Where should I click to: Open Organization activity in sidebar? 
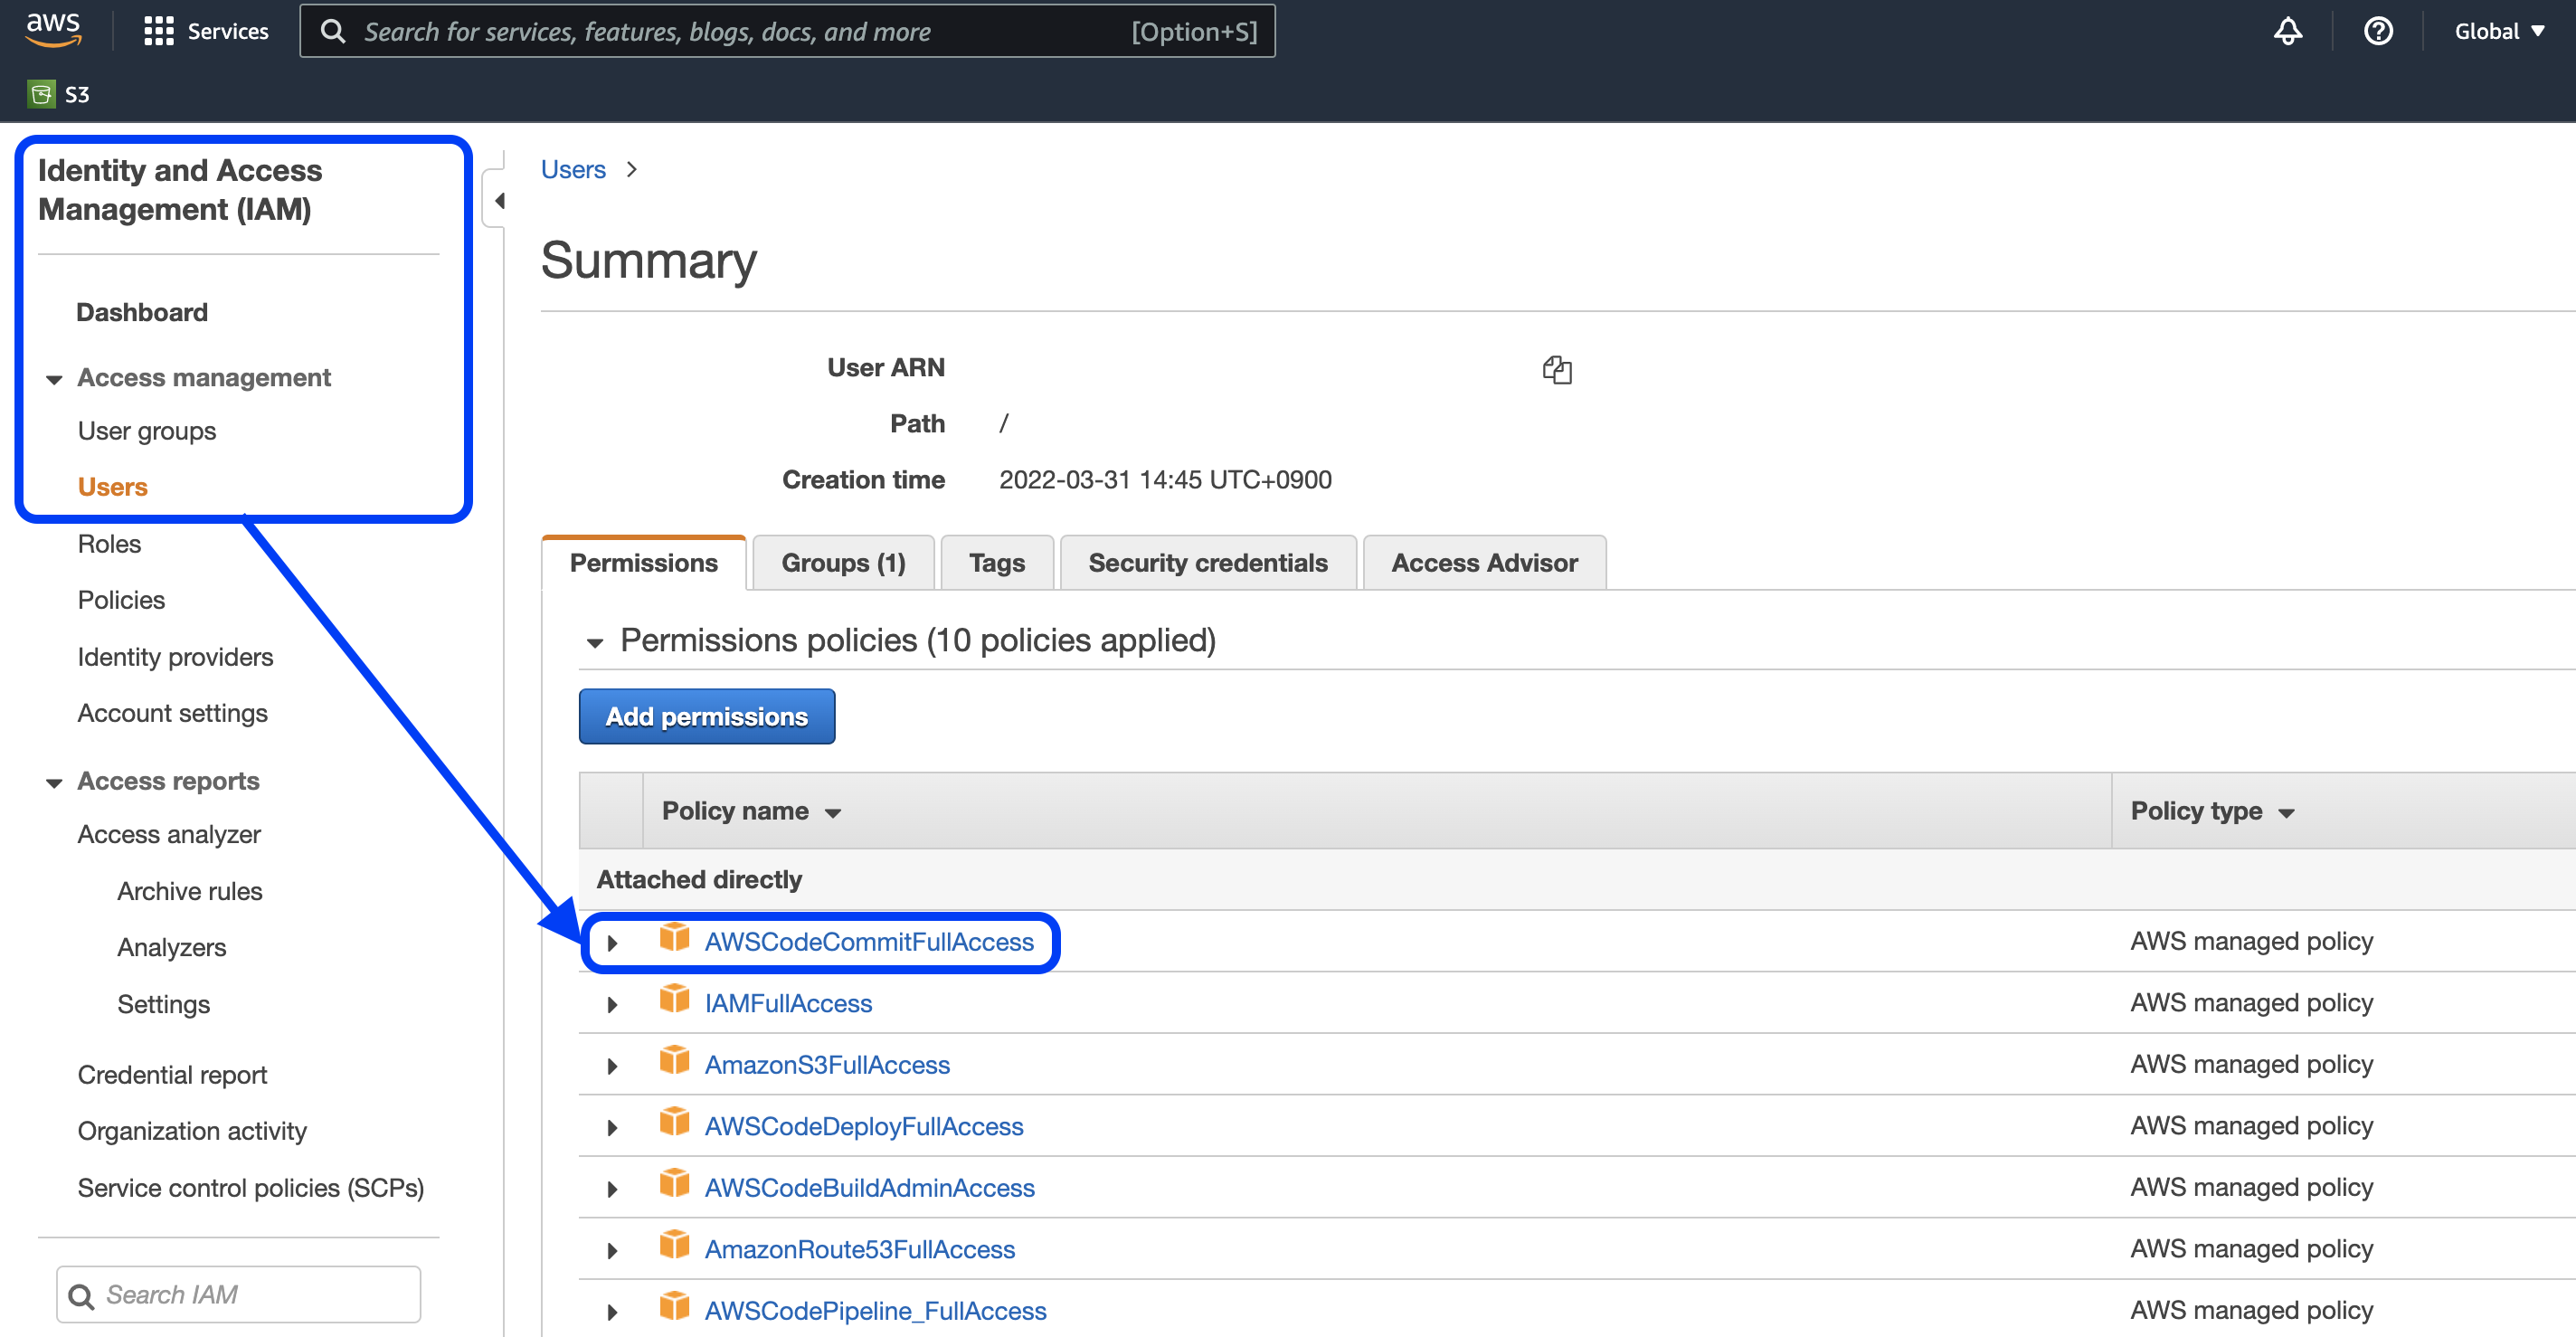[192, 1131]
